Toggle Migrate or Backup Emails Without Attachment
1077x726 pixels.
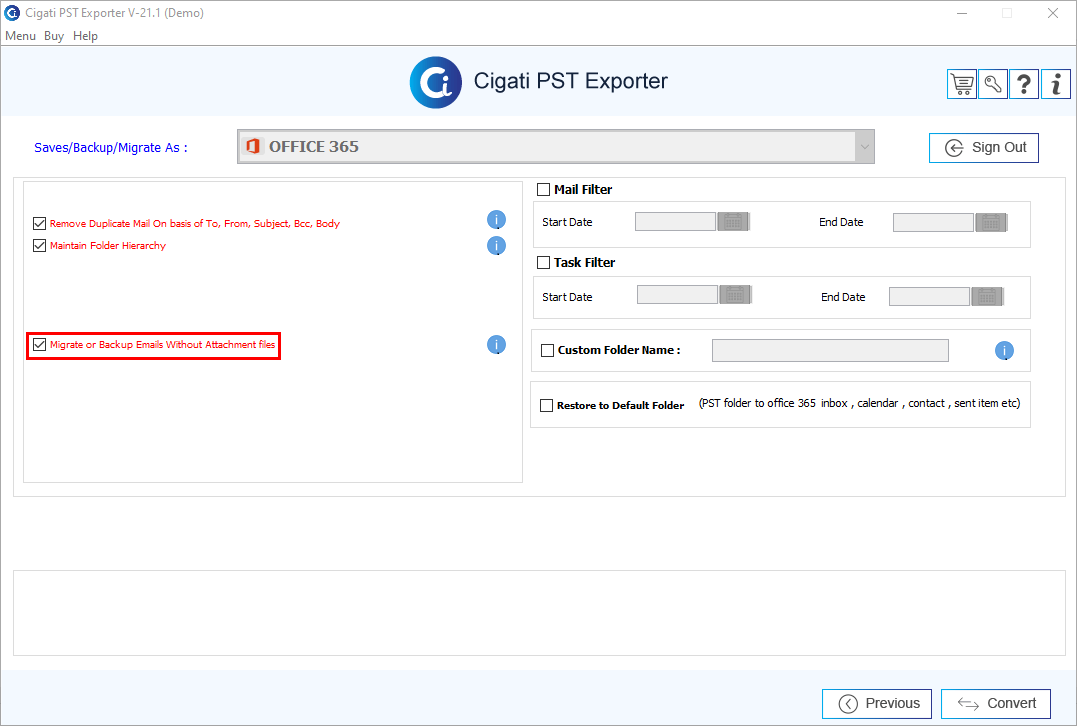[39, 344]
